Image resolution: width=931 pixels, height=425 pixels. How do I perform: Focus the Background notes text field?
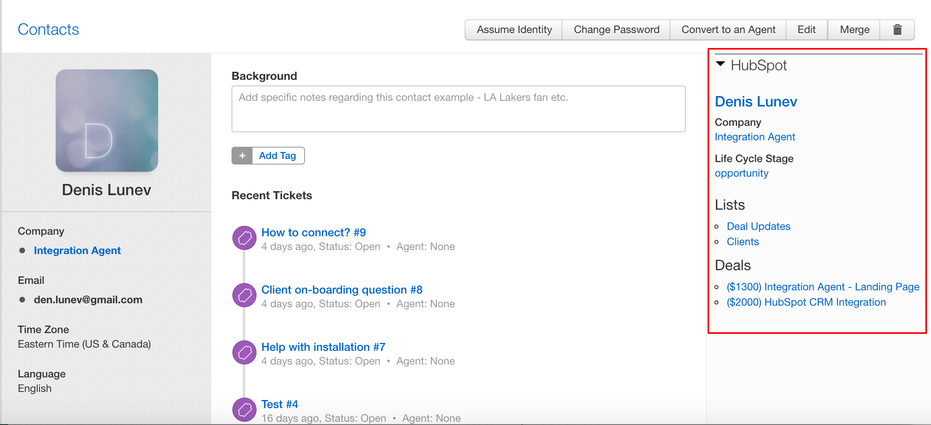pyautogui.click(x=458, y=109)
